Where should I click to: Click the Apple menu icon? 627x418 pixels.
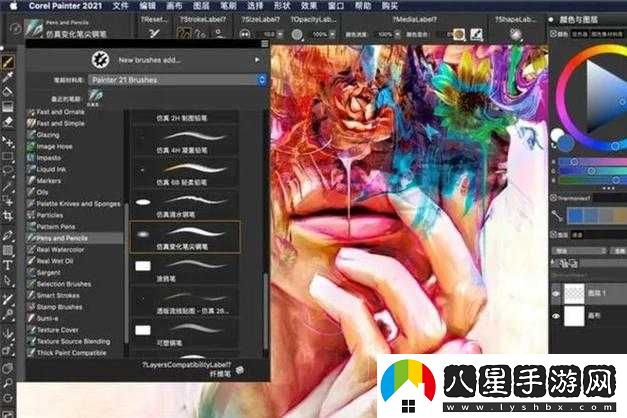coord(14,6)
